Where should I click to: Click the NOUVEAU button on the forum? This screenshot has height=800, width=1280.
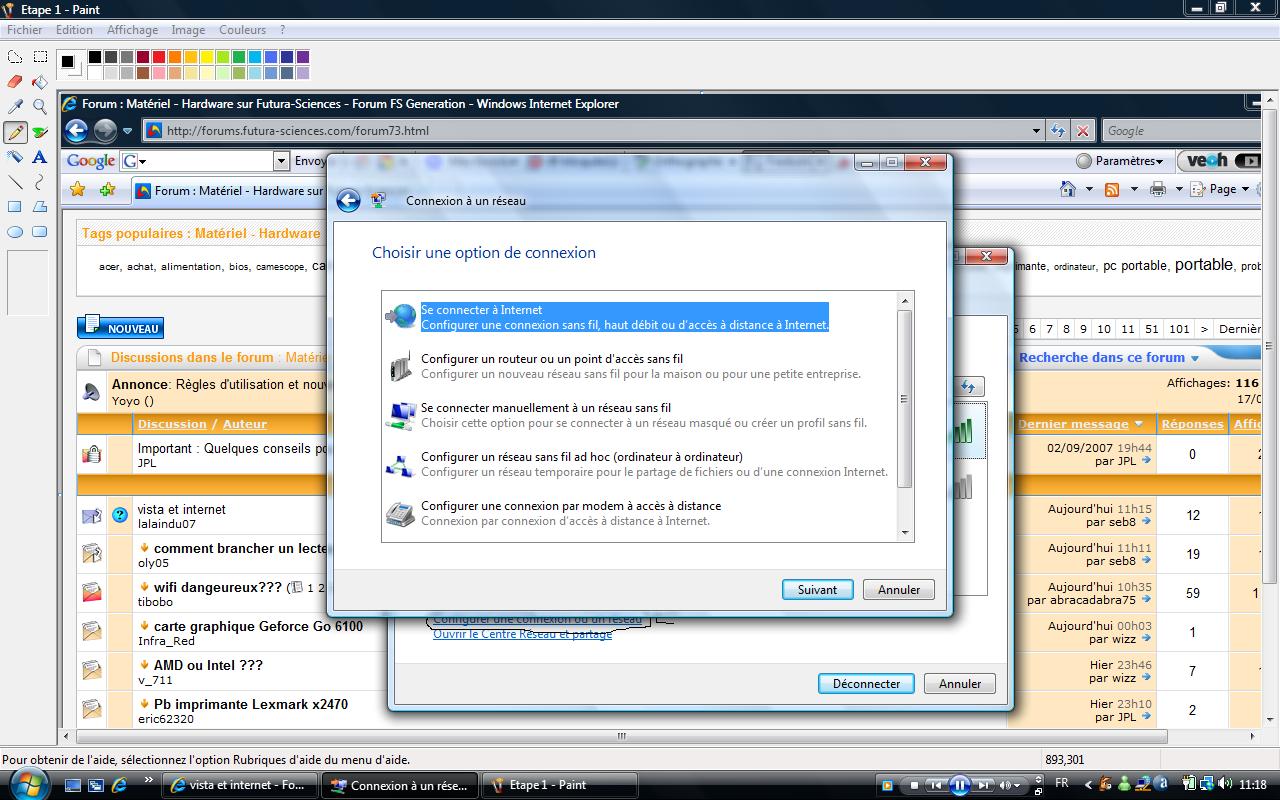[120, 327]
